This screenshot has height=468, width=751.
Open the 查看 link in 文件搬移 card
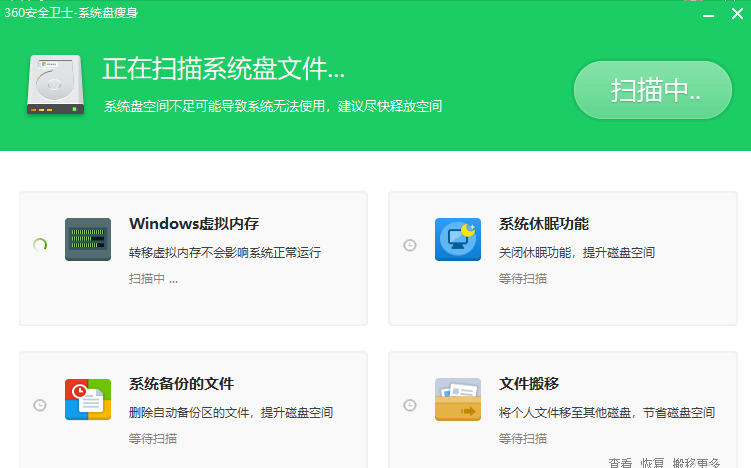pos(620,463)
